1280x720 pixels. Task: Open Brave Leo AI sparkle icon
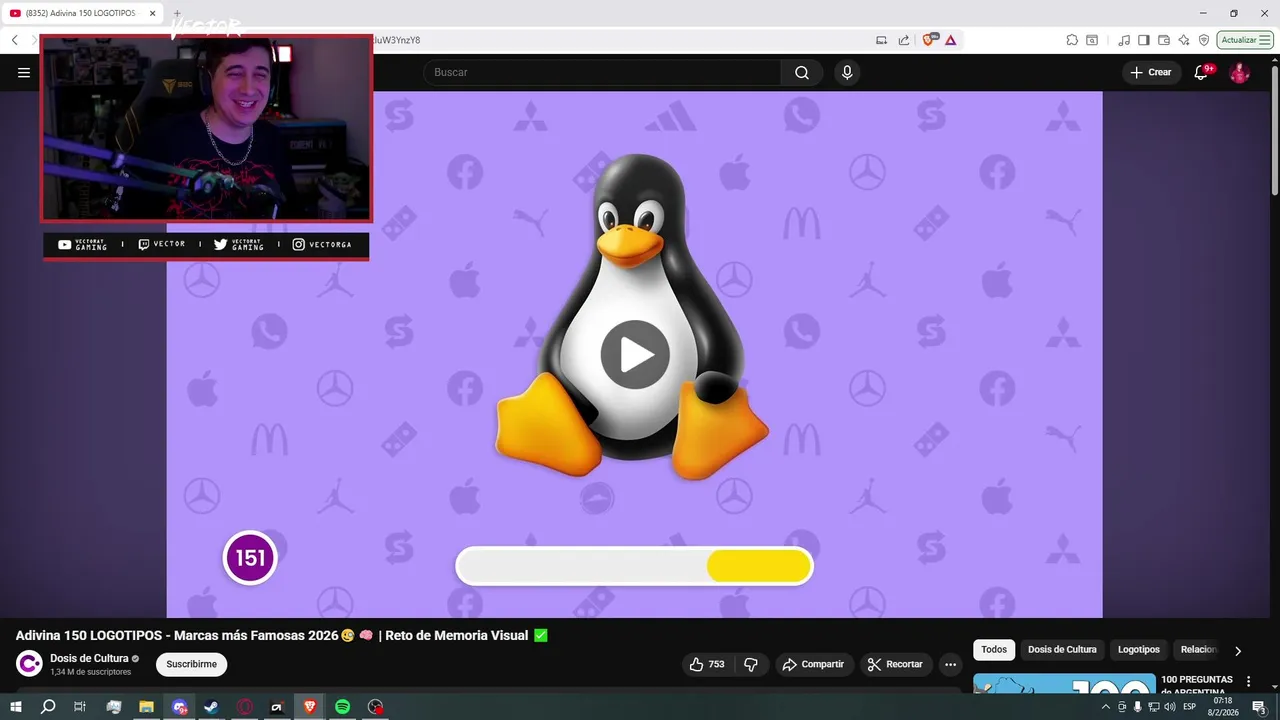[x=1184, y=40]
